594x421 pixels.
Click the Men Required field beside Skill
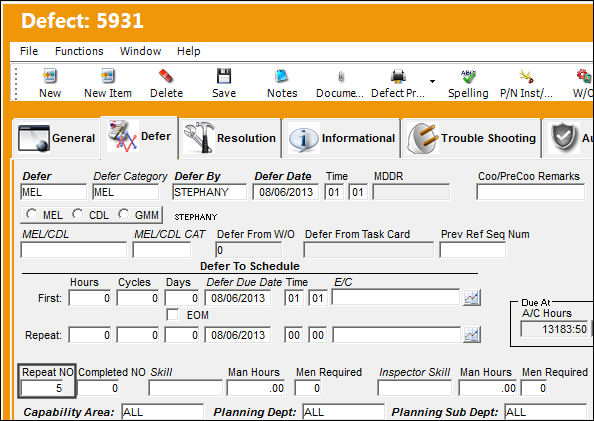[308, 388]
